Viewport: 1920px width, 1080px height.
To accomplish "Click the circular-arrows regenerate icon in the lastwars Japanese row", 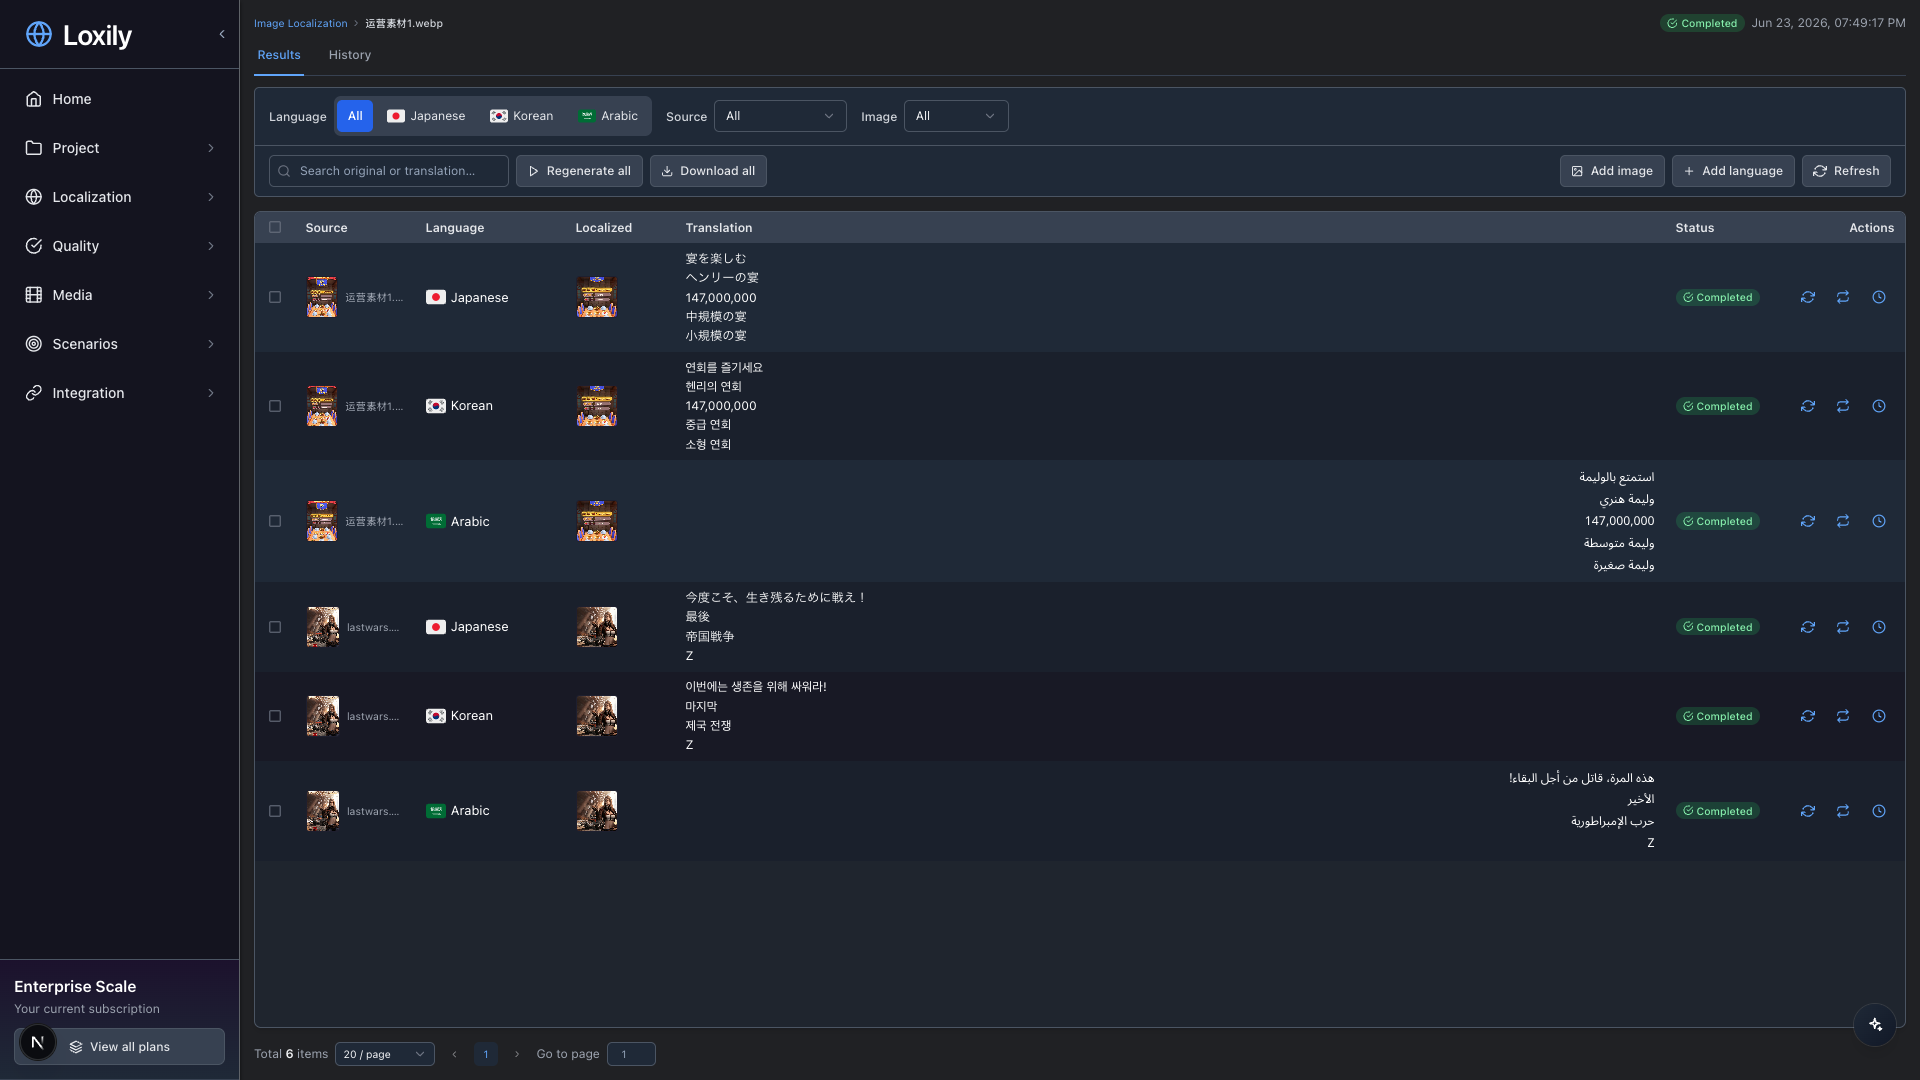I will [x=1808, y=627].
